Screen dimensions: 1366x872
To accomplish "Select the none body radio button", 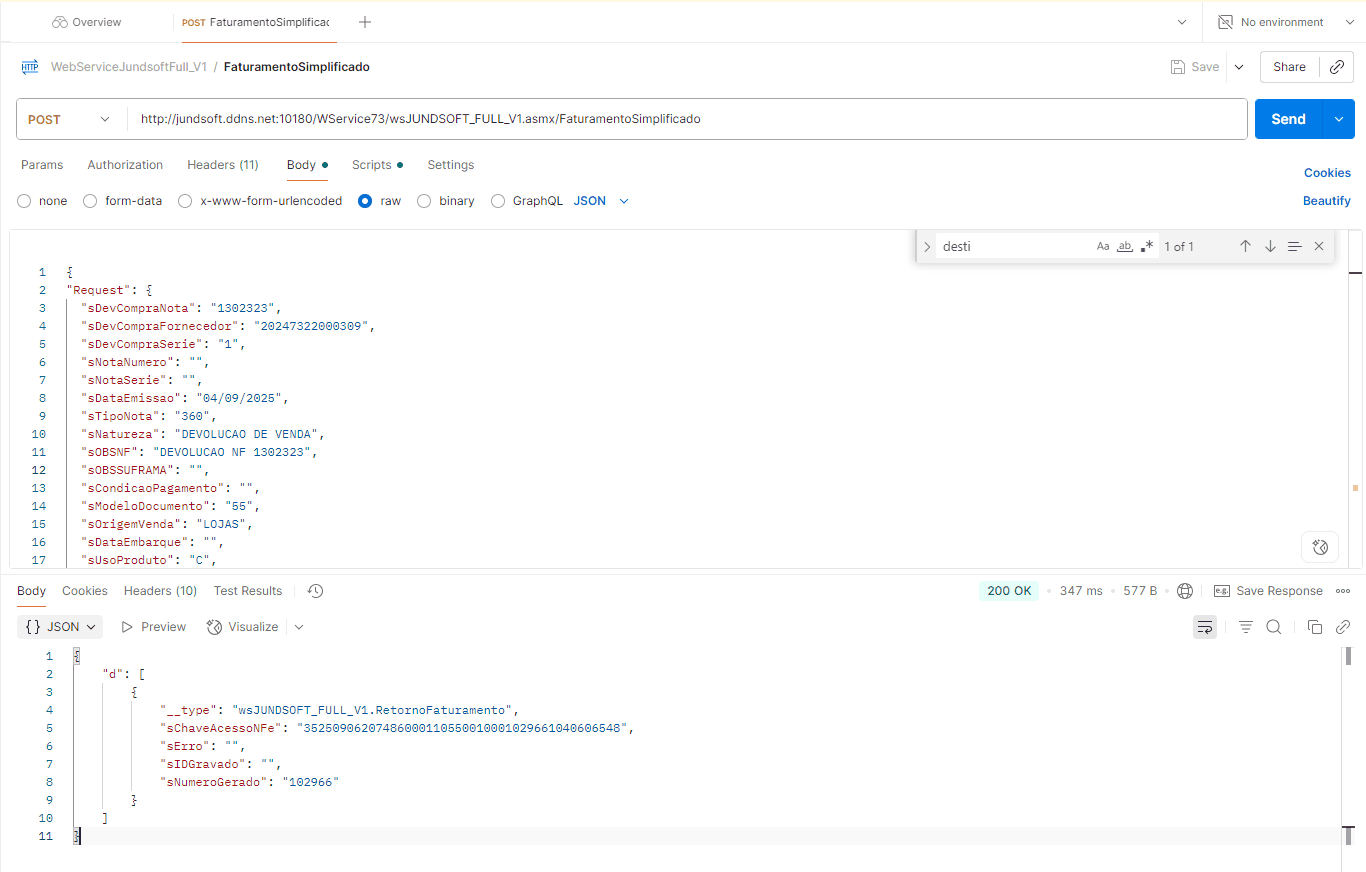I will pos(25,201).
